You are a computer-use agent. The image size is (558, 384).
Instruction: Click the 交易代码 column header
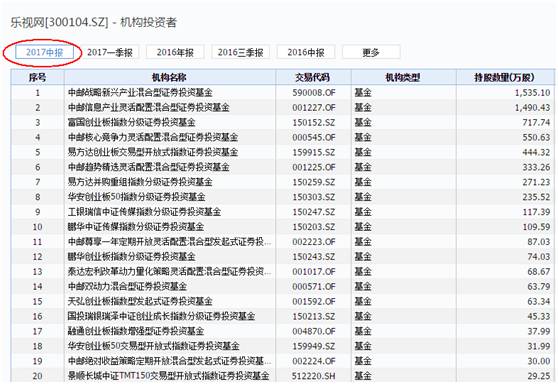313,77
